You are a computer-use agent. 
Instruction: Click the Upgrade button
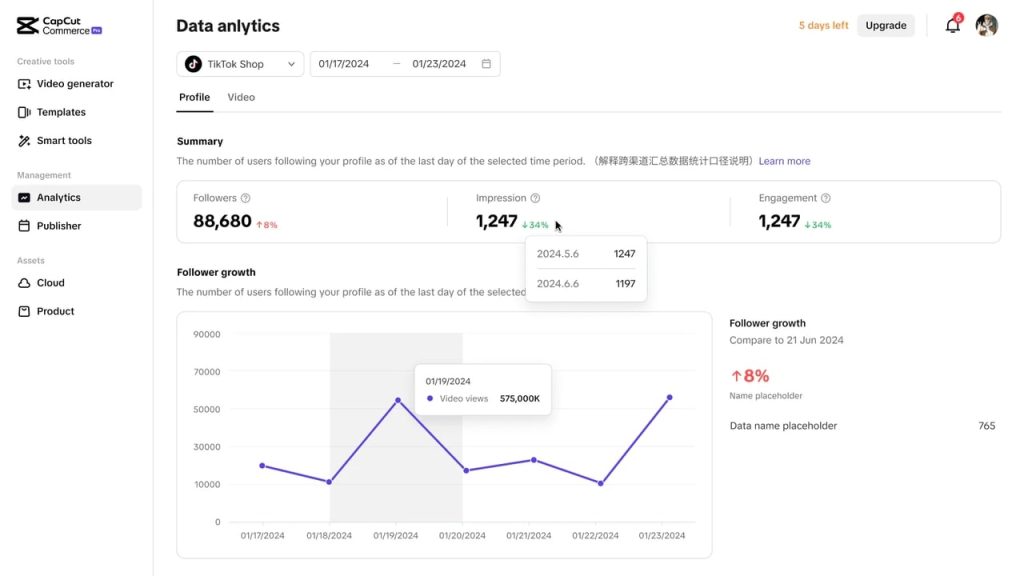(885, 26)
